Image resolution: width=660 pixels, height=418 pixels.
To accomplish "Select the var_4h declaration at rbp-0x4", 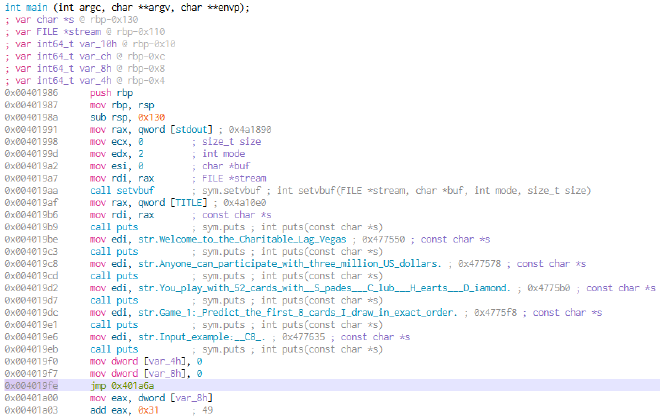I will point(85,80).
